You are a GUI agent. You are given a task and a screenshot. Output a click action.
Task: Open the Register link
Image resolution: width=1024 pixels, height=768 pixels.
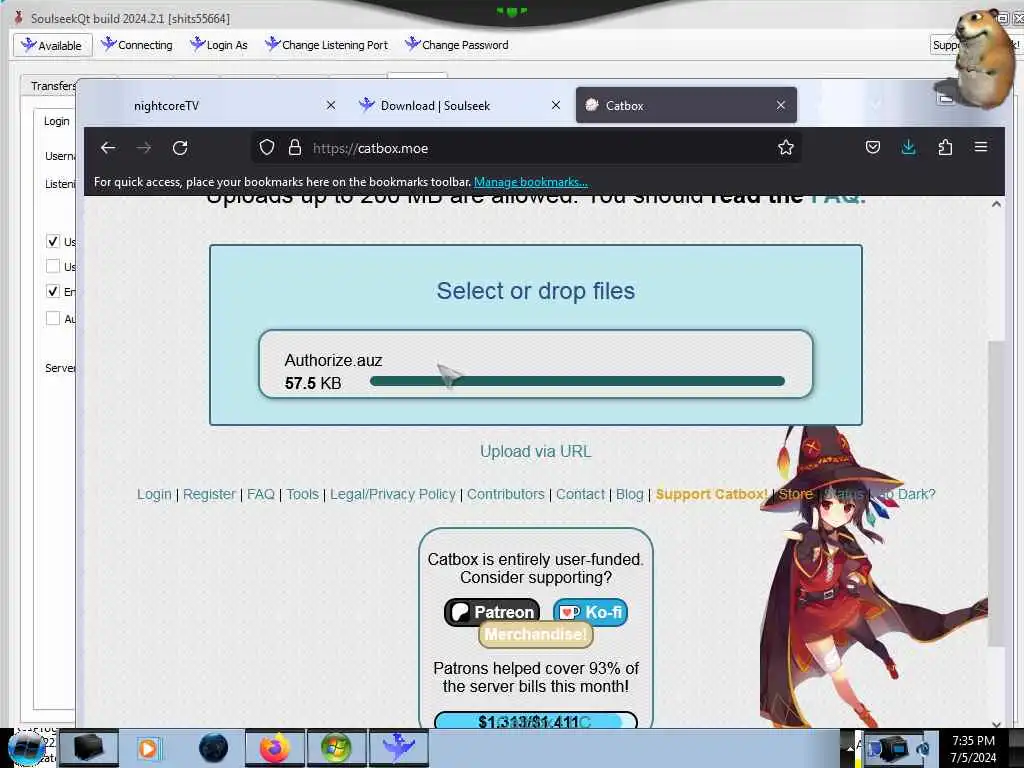[x=209, y=494]
